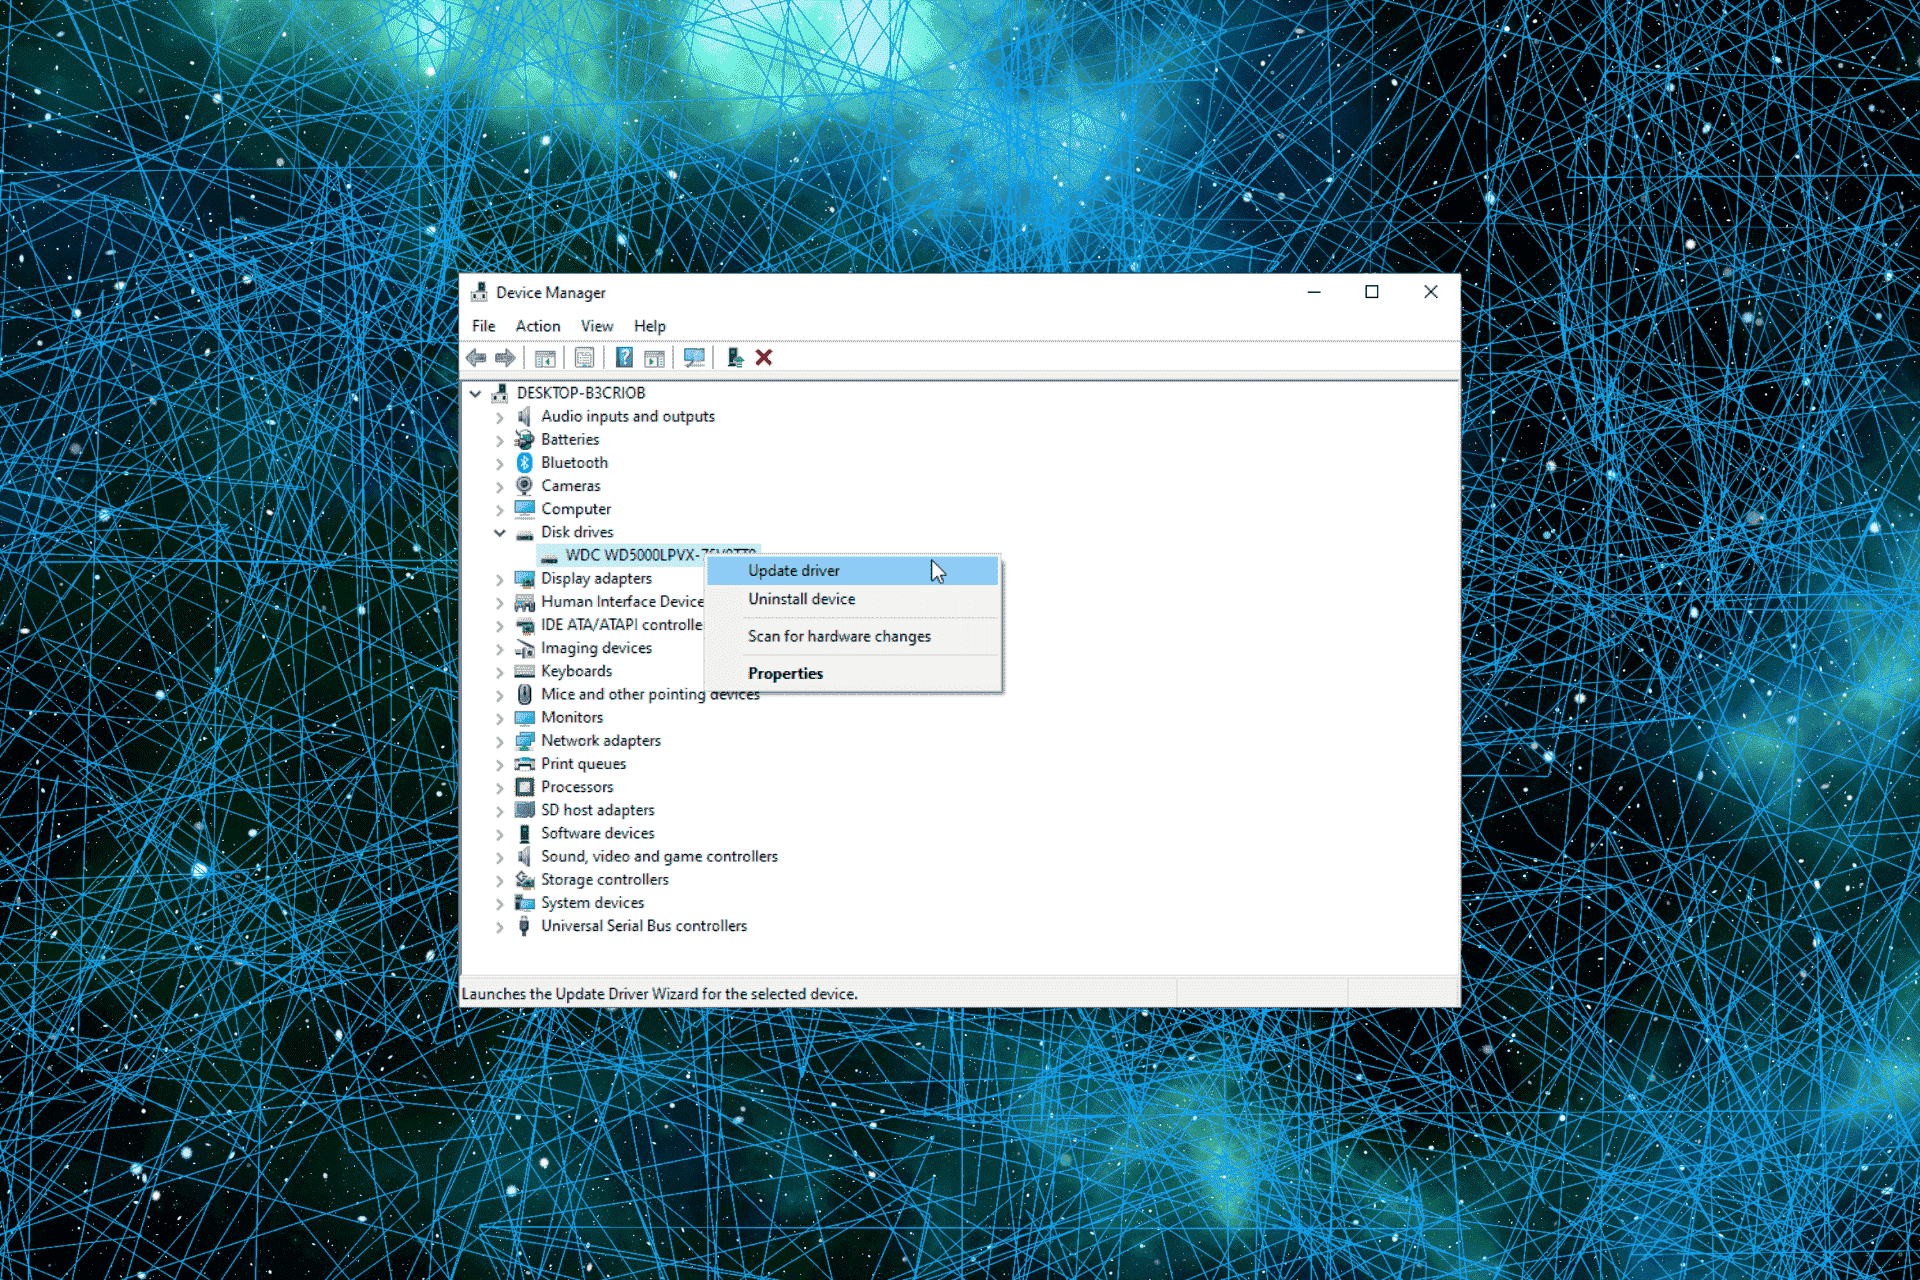1920x1280 pixels.
Task: Open the Action menu
Action: tap(537, 325)
